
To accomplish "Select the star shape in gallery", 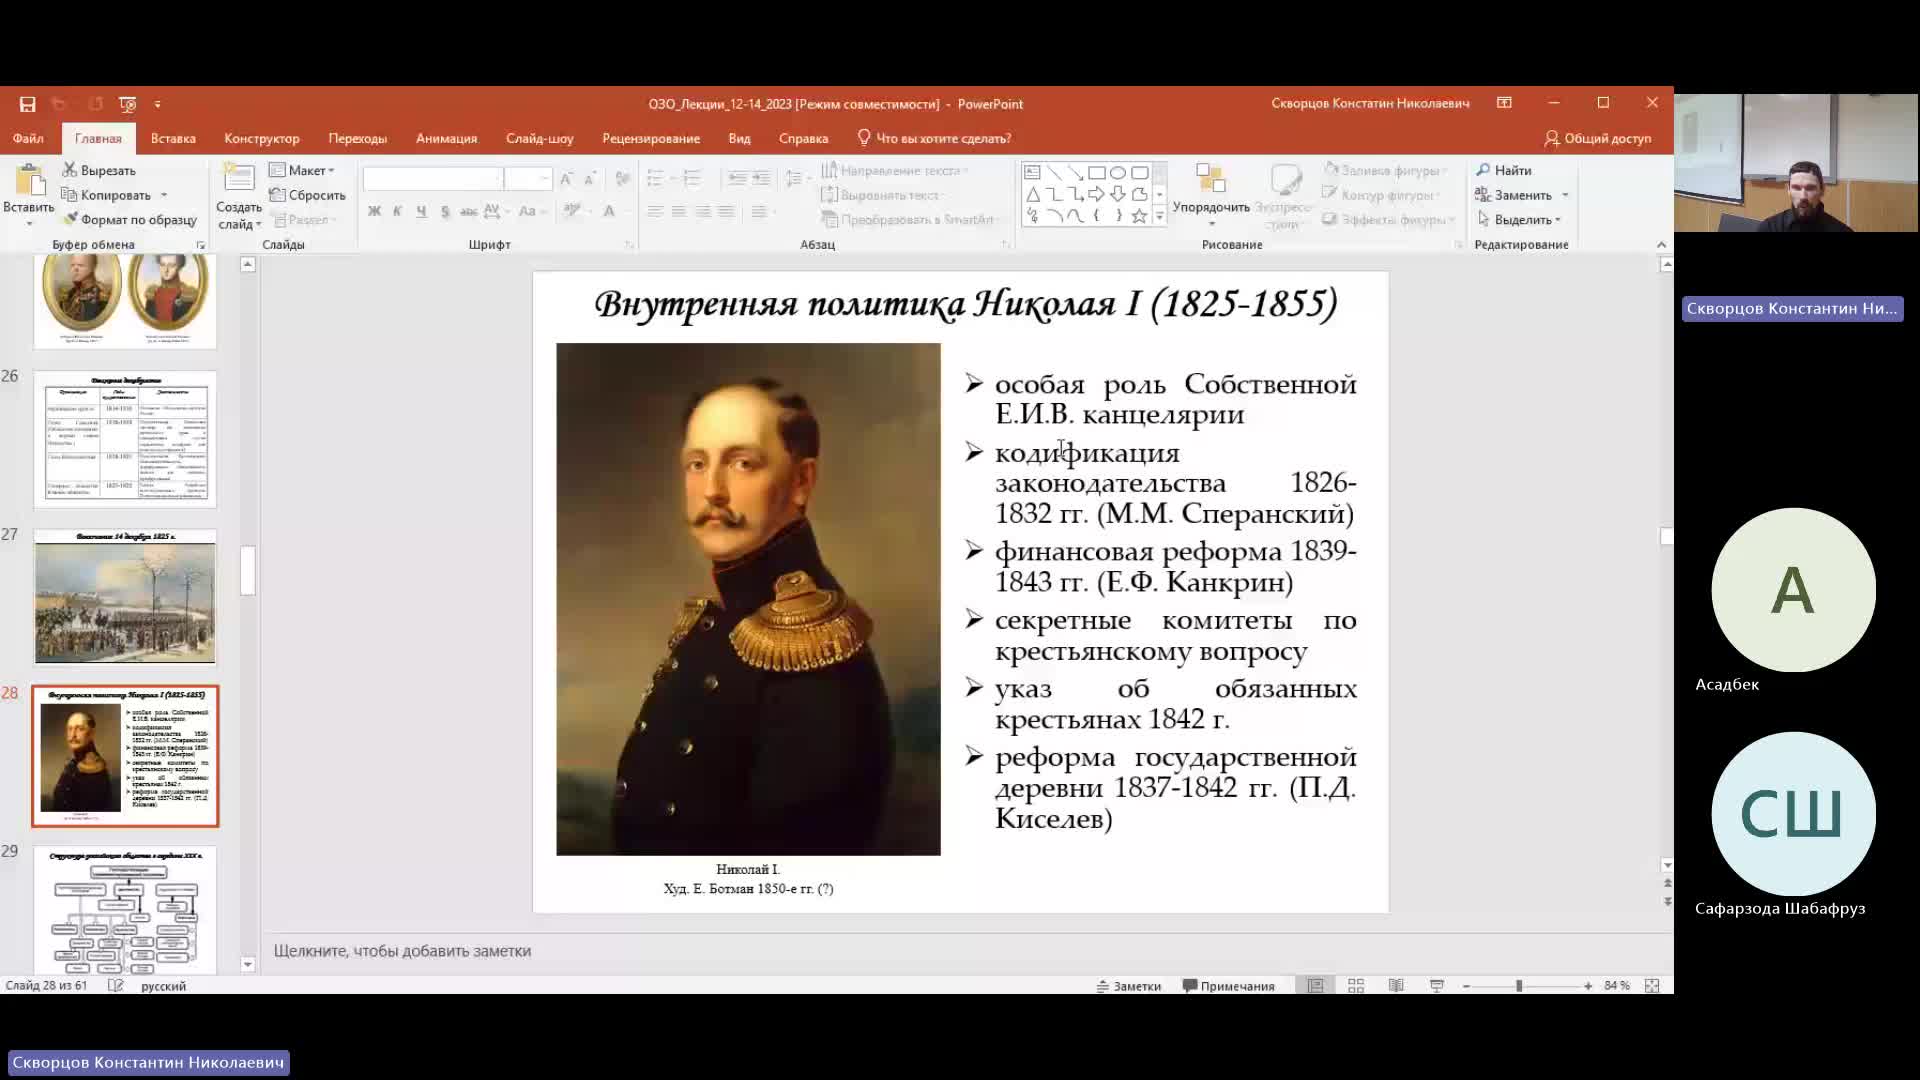I will coord(1139,215).
